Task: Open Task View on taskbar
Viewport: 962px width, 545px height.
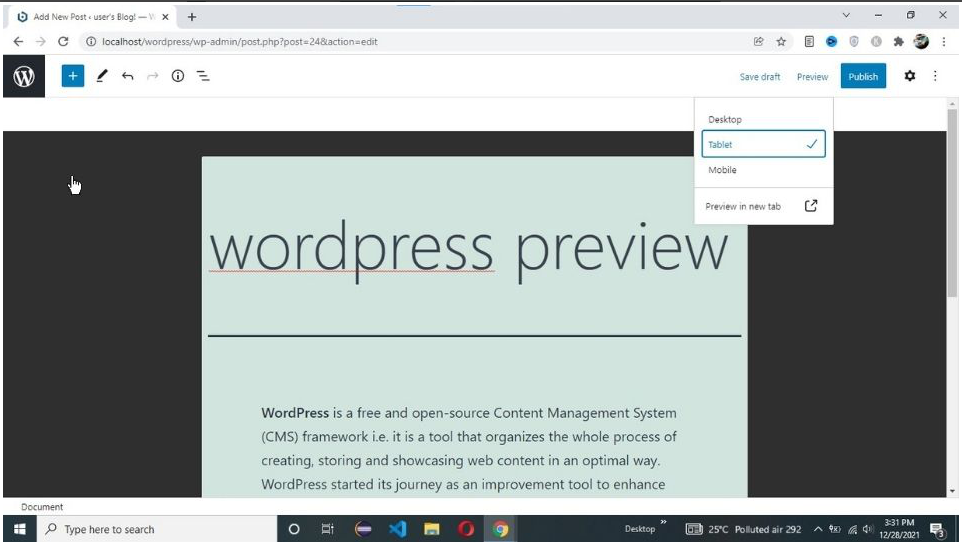Action: pyautogui.click(x=328, y=529)
